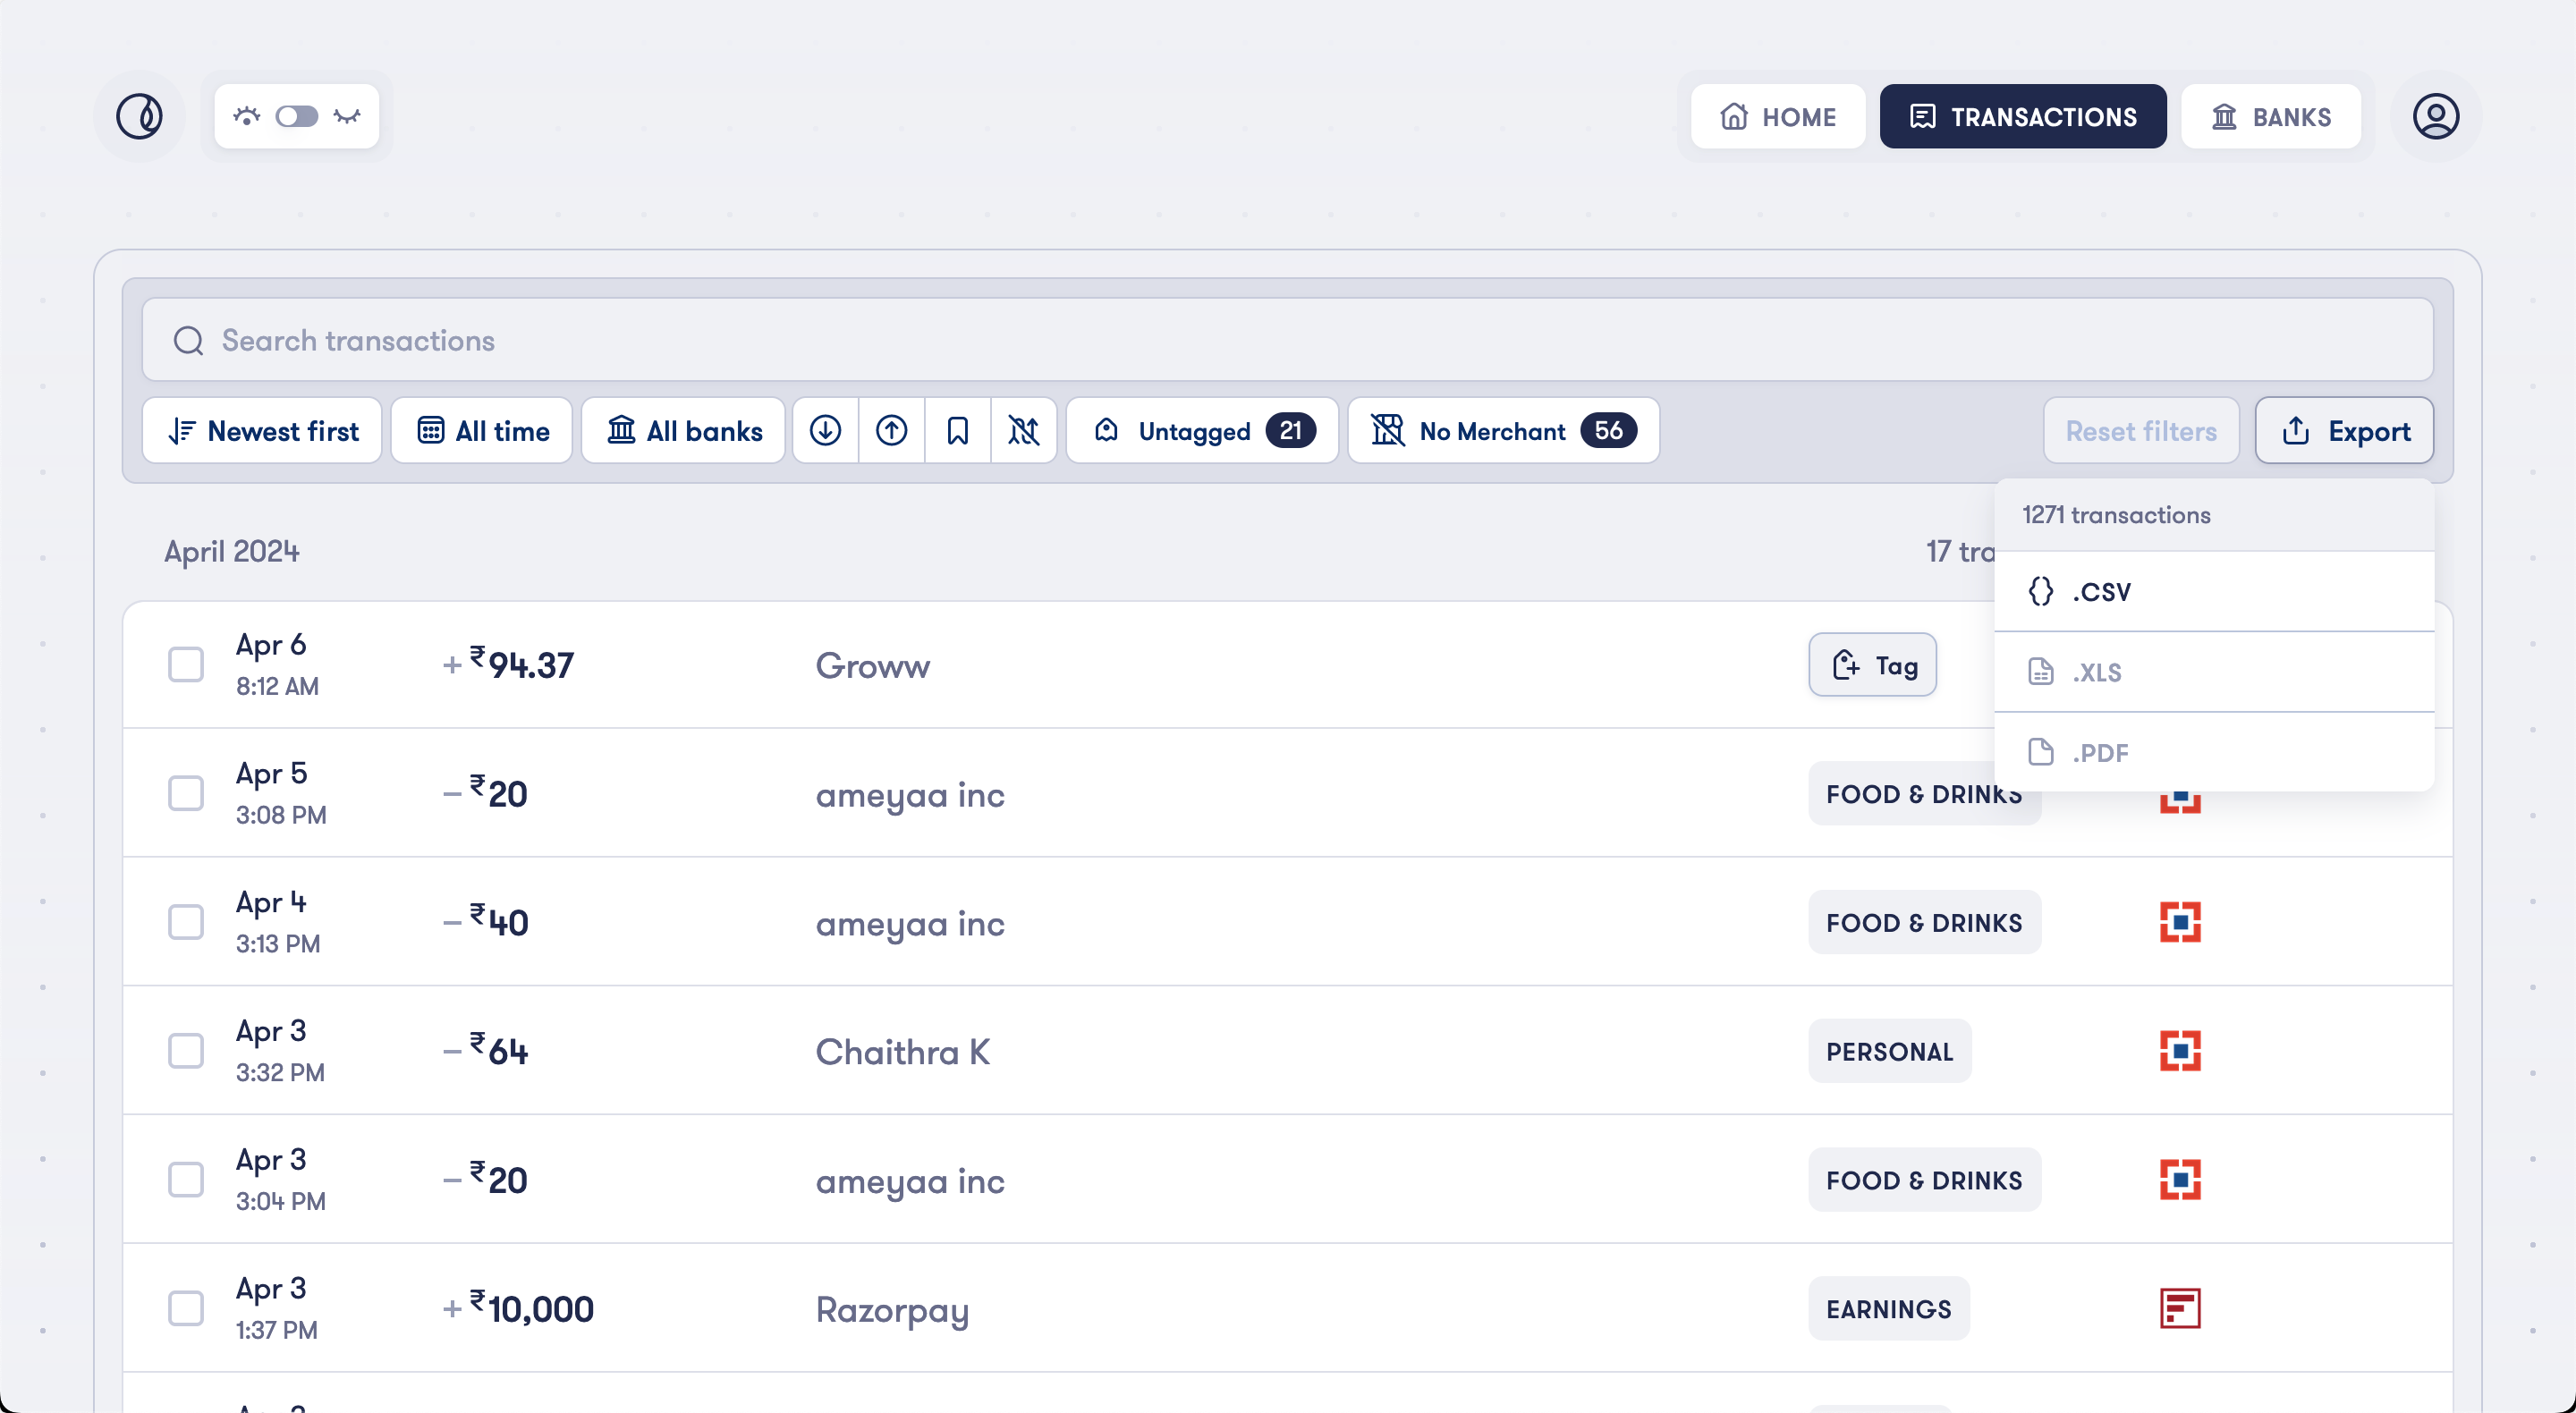Toggle the privacy eye switch
This screenshot has width=2576, height=1413.
pos(297,117)
